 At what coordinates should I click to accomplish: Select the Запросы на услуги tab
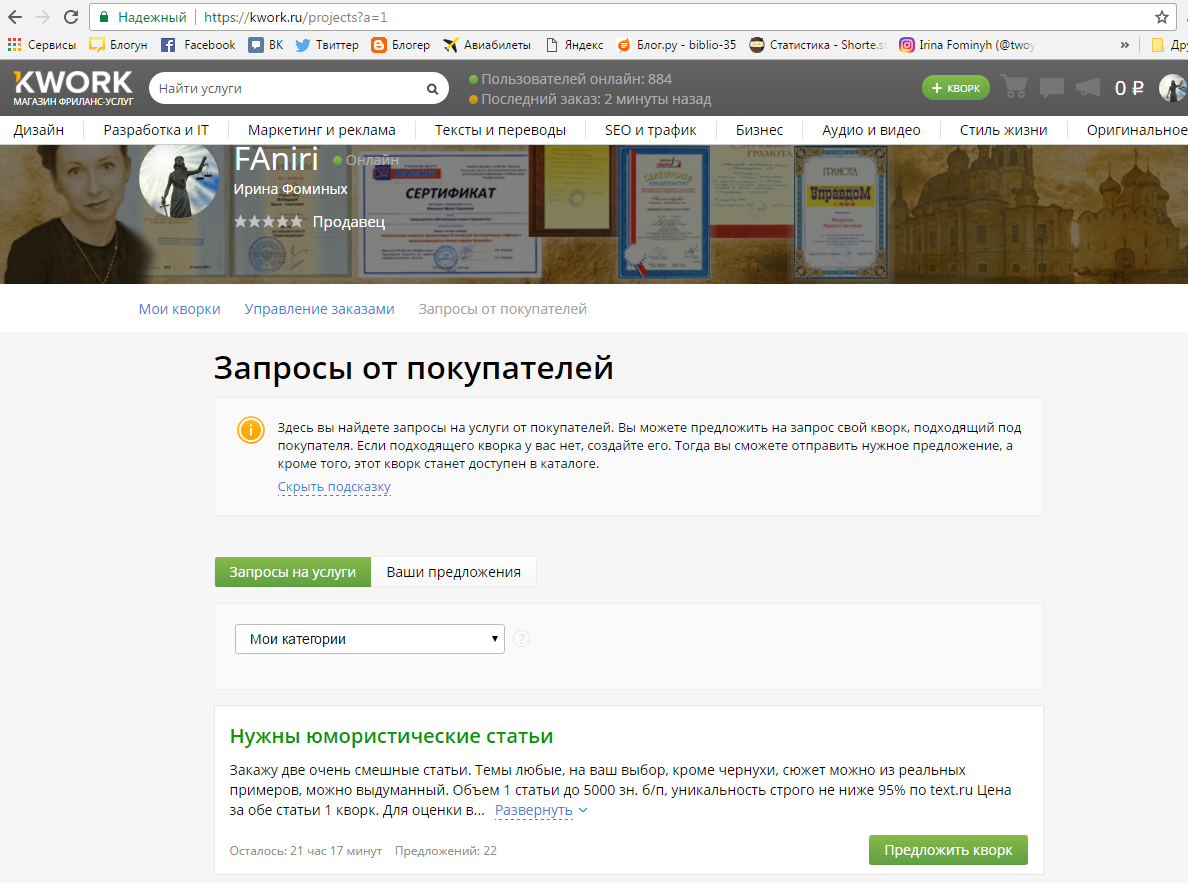(292, 572)
